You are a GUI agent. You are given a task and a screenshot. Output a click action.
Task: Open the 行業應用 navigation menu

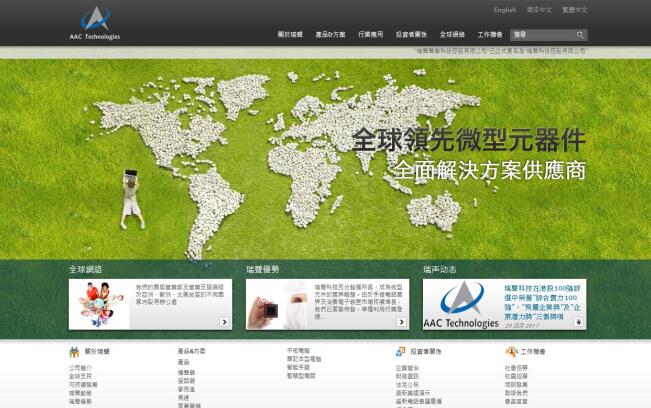click(x=371, y=35)
